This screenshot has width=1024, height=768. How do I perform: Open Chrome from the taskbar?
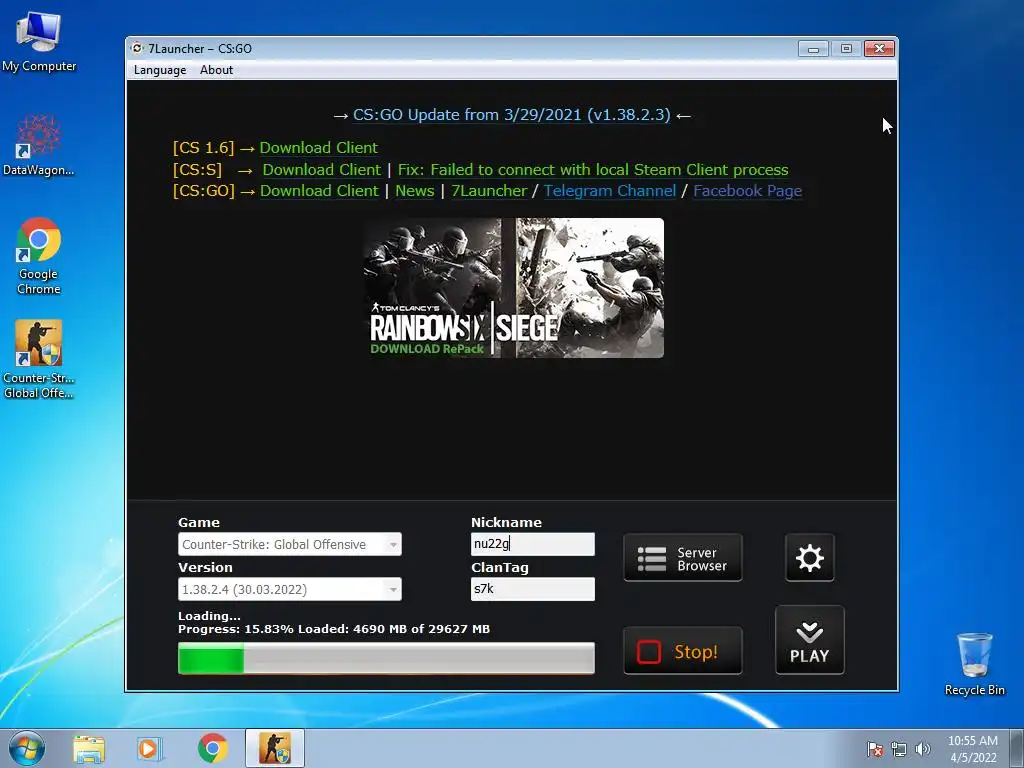click(x=213, y=748)
